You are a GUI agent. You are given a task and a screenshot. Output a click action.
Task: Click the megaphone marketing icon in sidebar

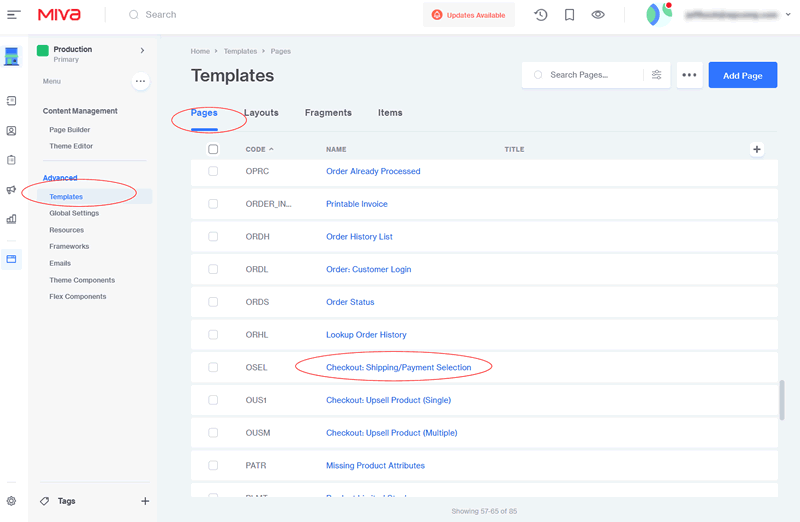[11, 190]
